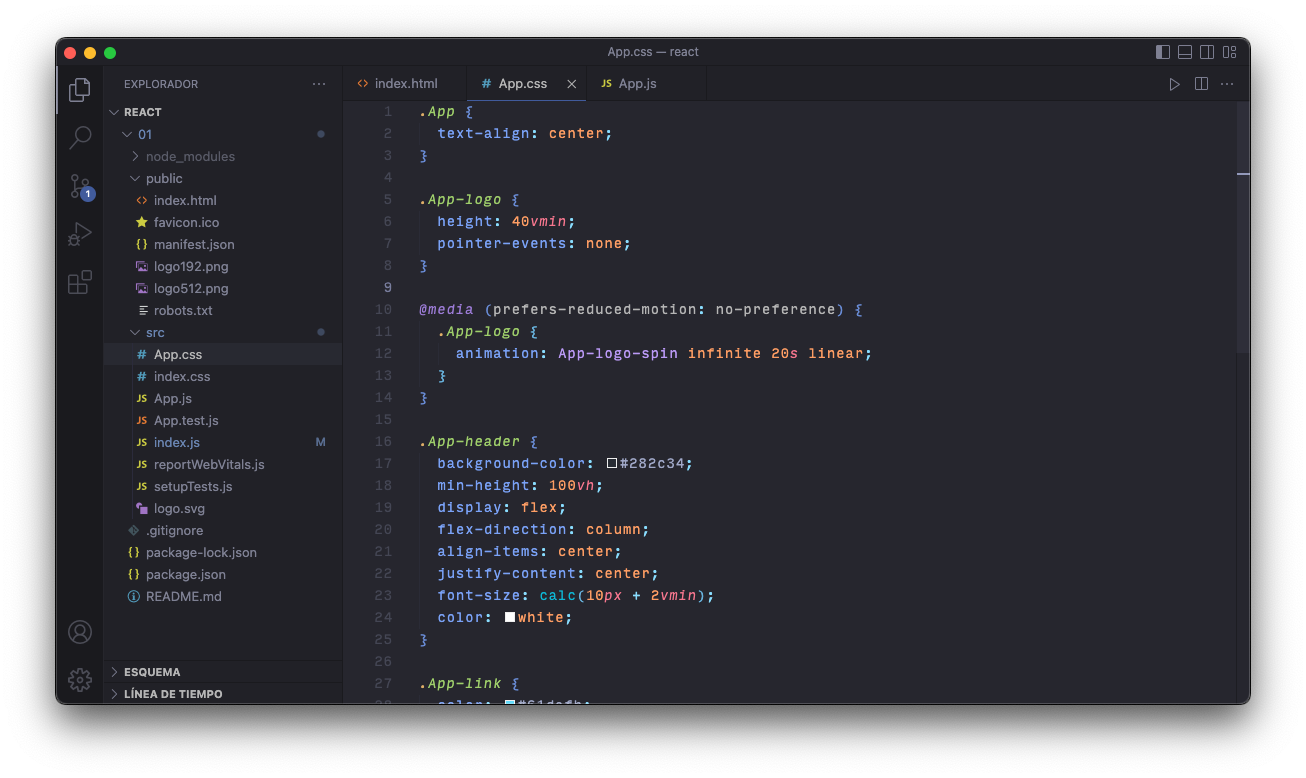
Task: Open App.js in the src folder
Action: click(x=223, y=398)
